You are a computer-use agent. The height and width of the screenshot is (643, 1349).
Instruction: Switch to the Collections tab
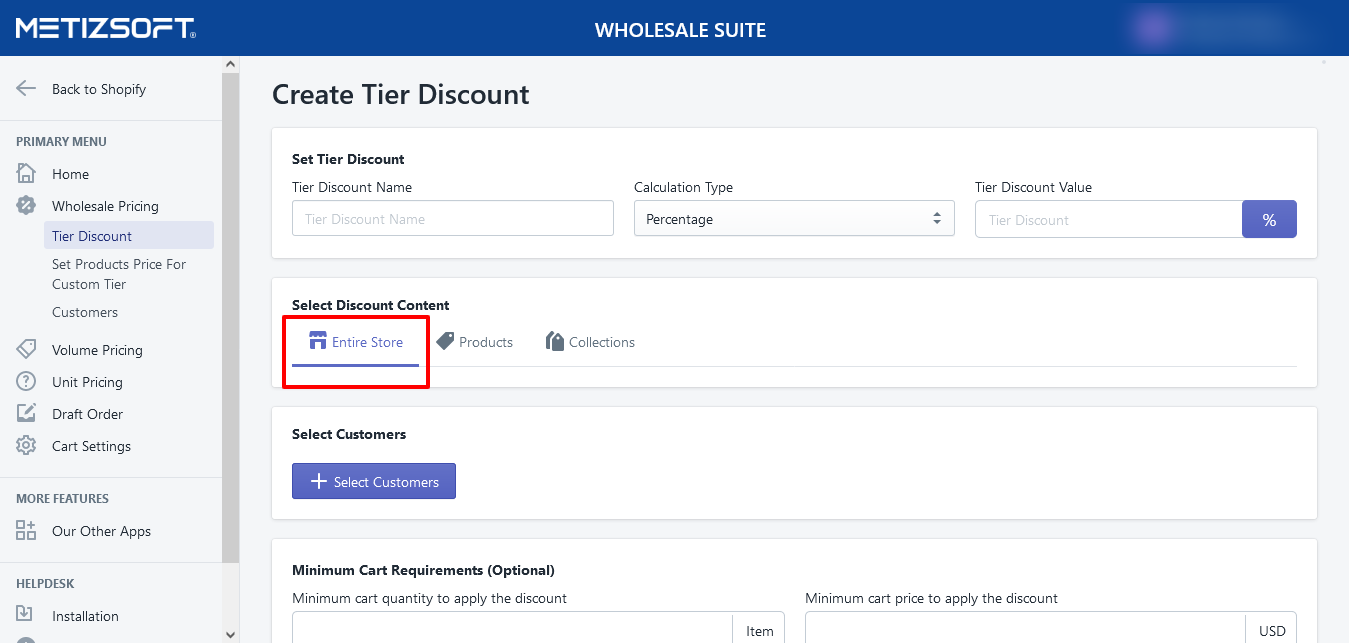[590, 343]
